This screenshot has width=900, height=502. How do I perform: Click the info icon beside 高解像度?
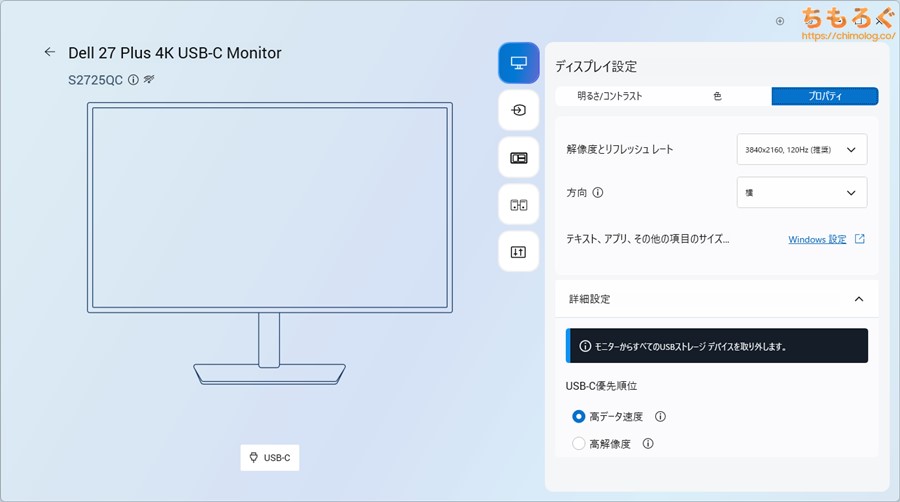click(x=648, y=444)
